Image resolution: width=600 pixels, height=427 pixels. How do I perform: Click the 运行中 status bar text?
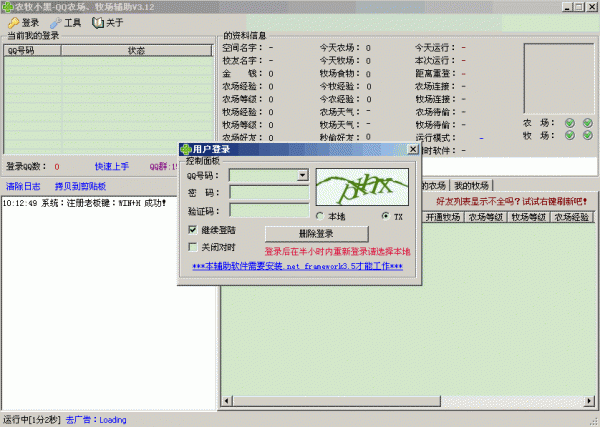coord(31,420)
